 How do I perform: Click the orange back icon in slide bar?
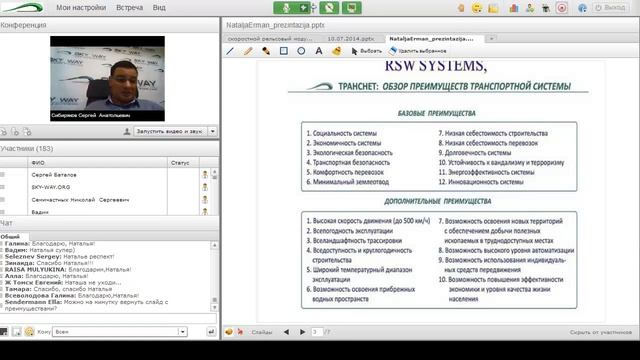(229, 332)
